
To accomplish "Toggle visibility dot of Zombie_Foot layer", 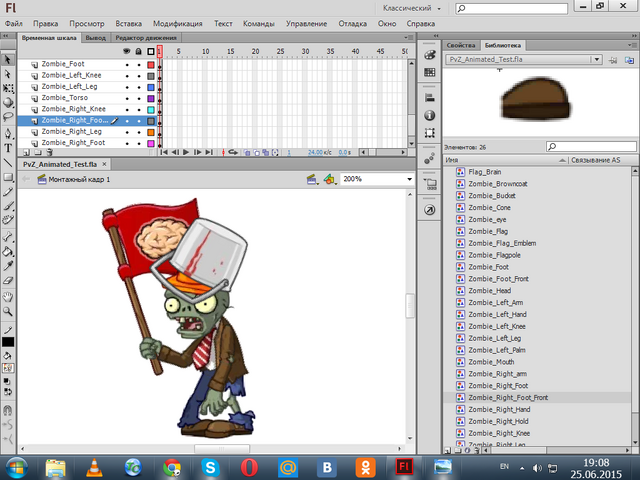I will 127,64.
